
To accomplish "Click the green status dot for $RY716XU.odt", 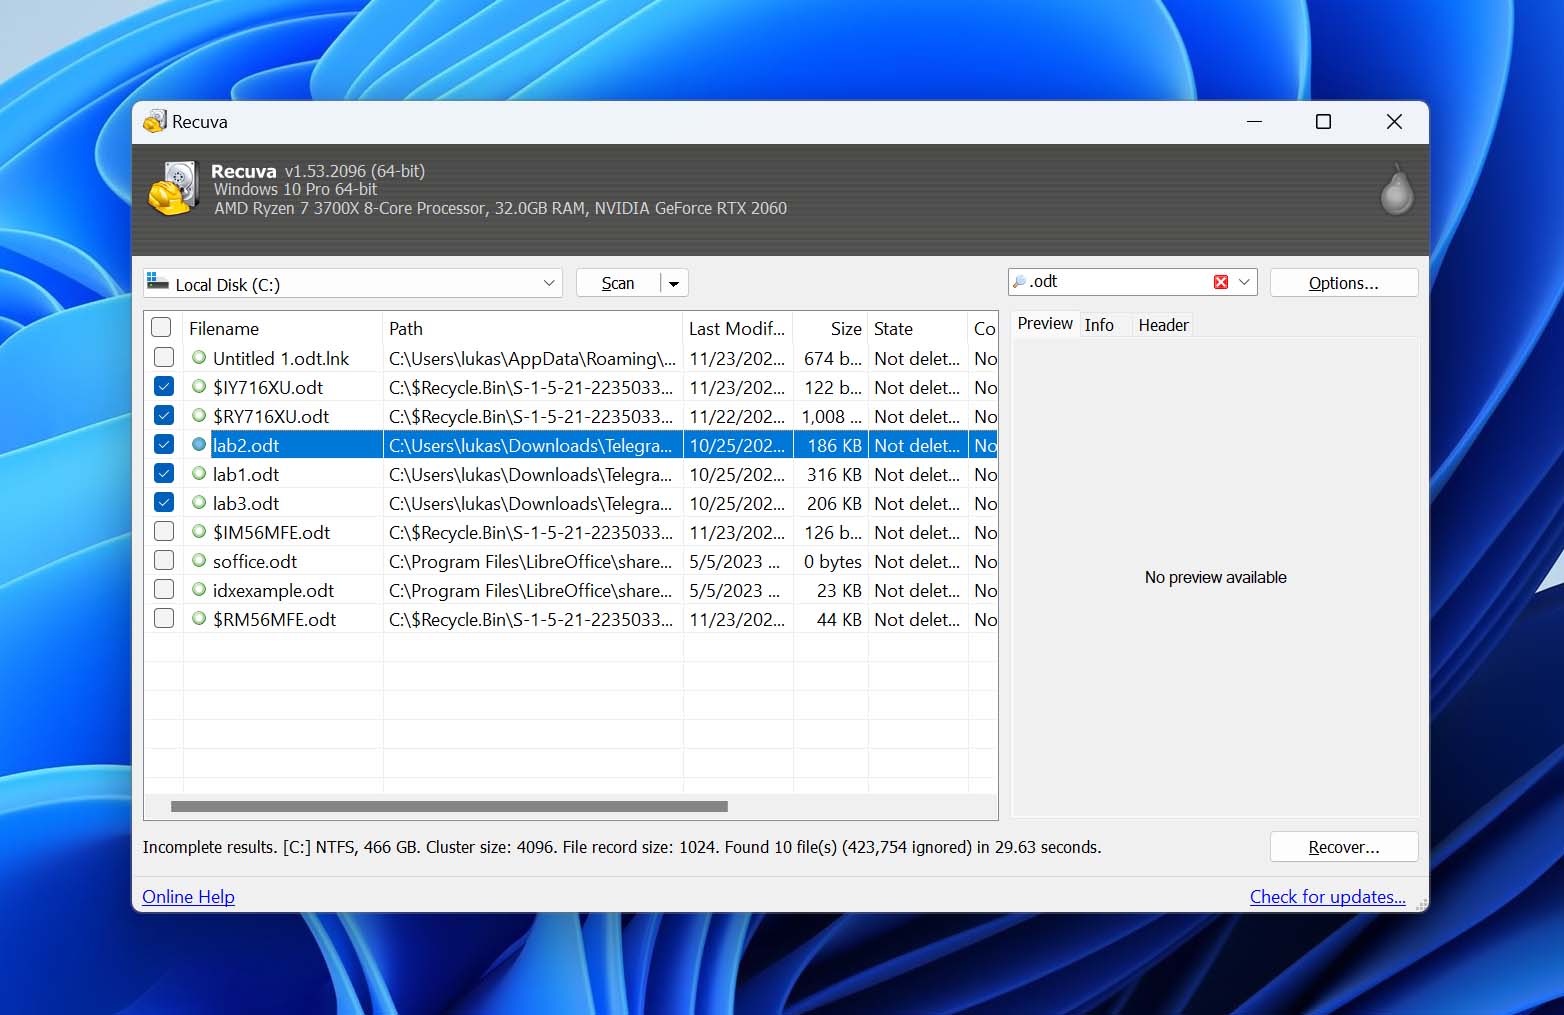I will [x=199, y=416].
